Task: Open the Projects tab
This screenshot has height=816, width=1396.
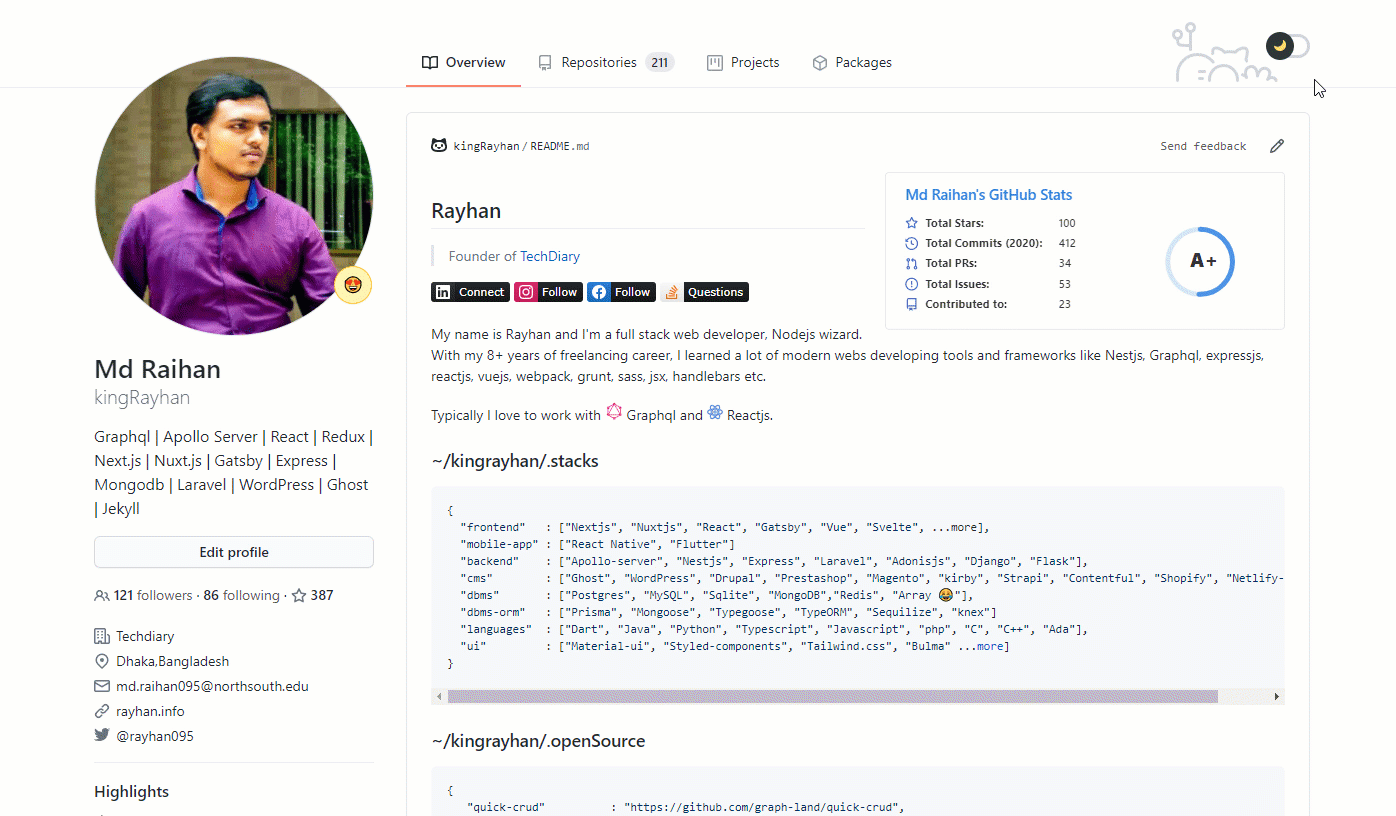Action: [x=743, y=62]
